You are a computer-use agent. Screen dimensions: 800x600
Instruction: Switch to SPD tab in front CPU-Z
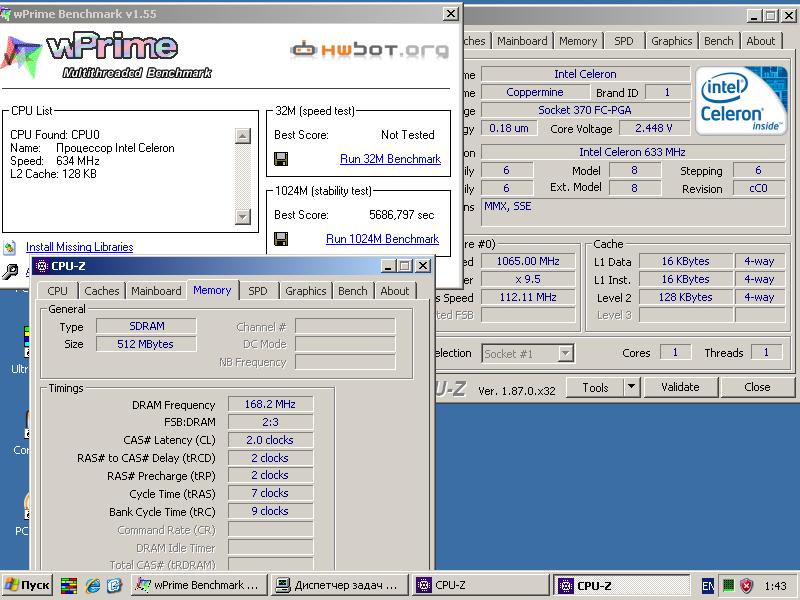[x=258, y=291]
